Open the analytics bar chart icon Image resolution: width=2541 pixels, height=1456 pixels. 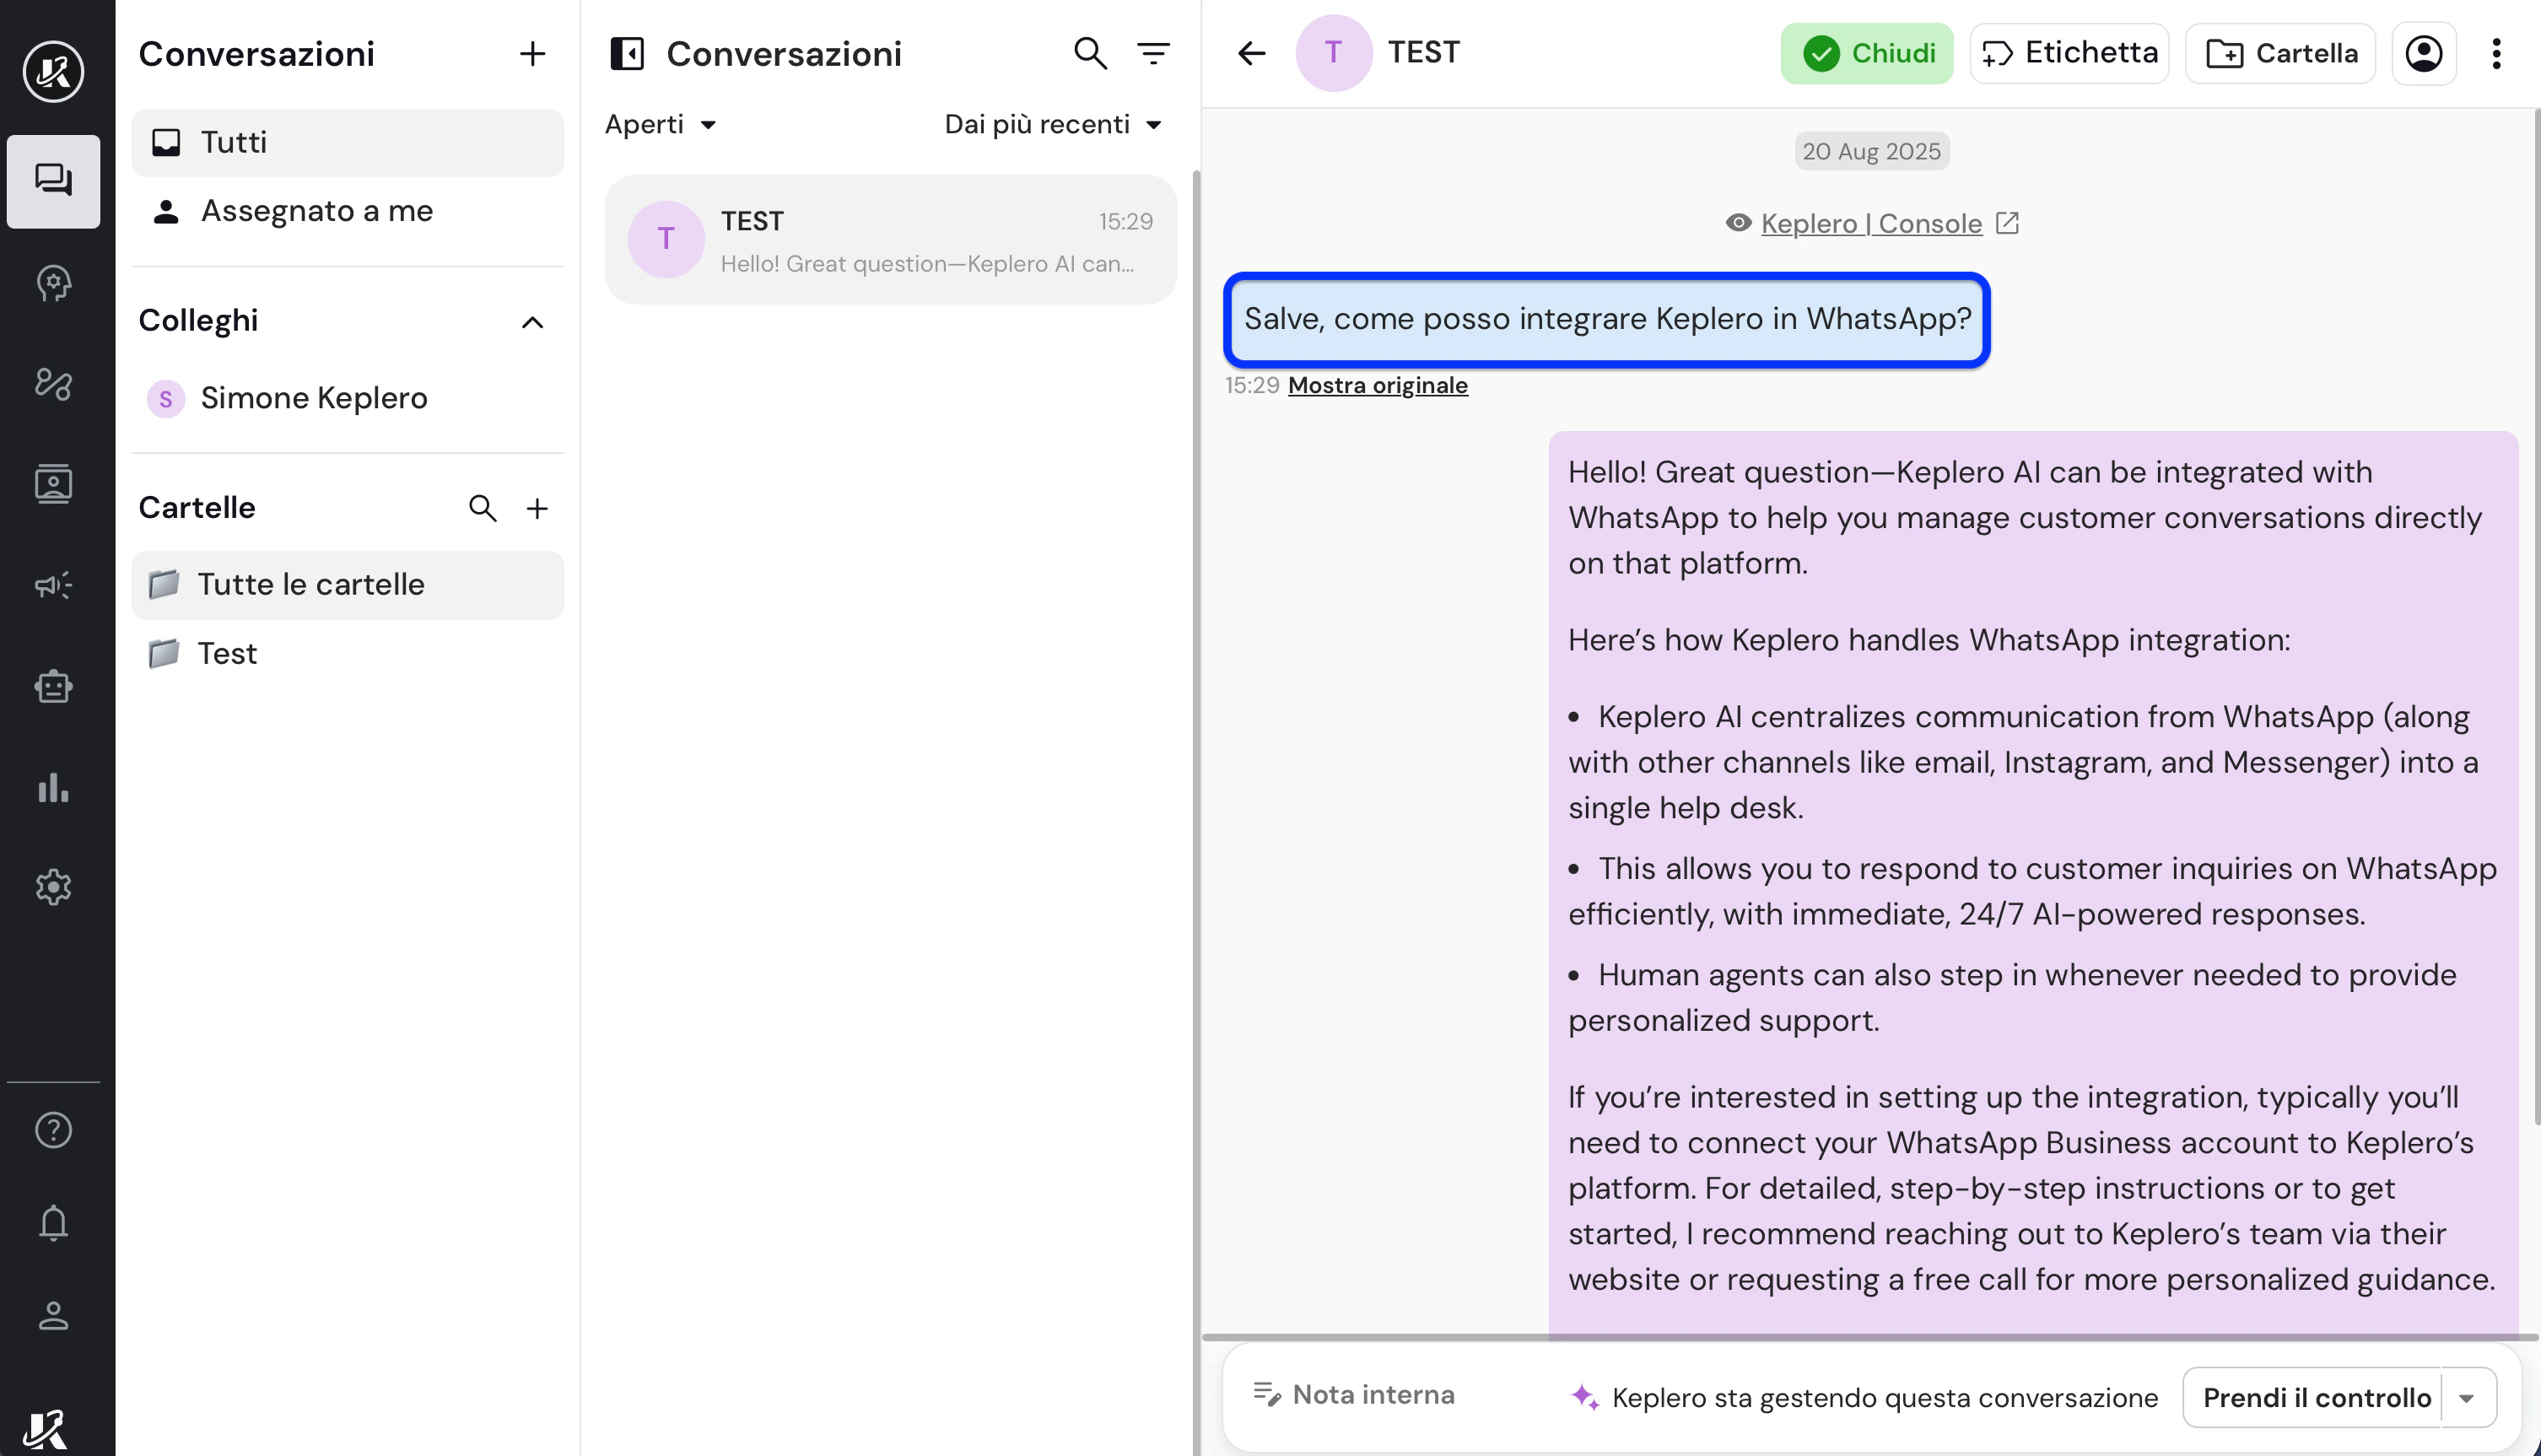53,787
